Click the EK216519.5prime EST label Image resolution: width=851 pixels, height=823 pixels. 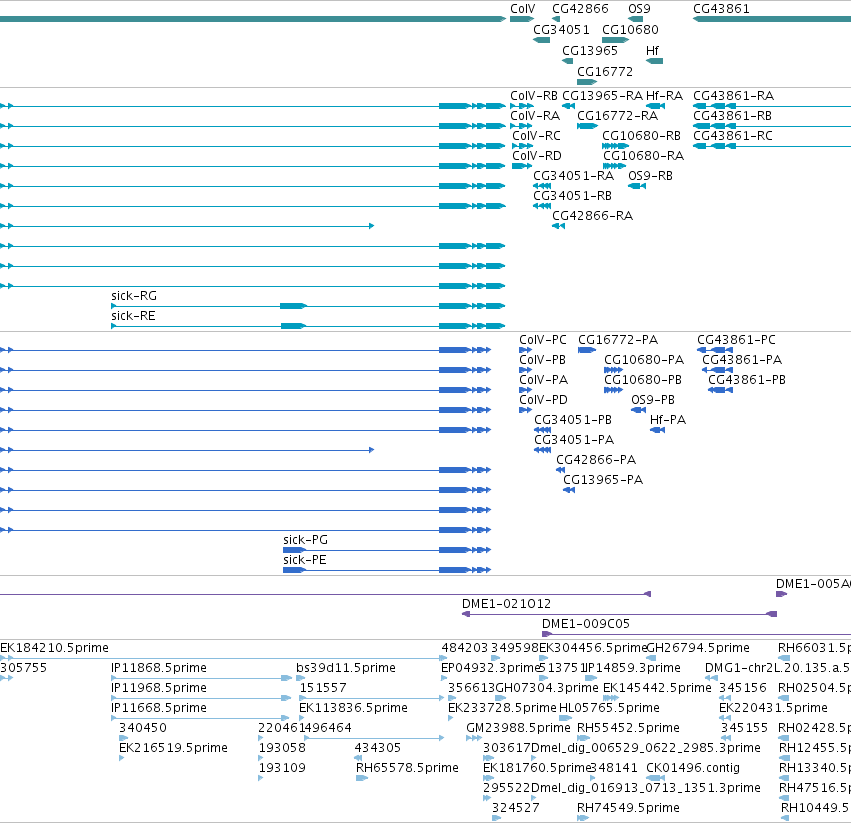tap(173, 749)
